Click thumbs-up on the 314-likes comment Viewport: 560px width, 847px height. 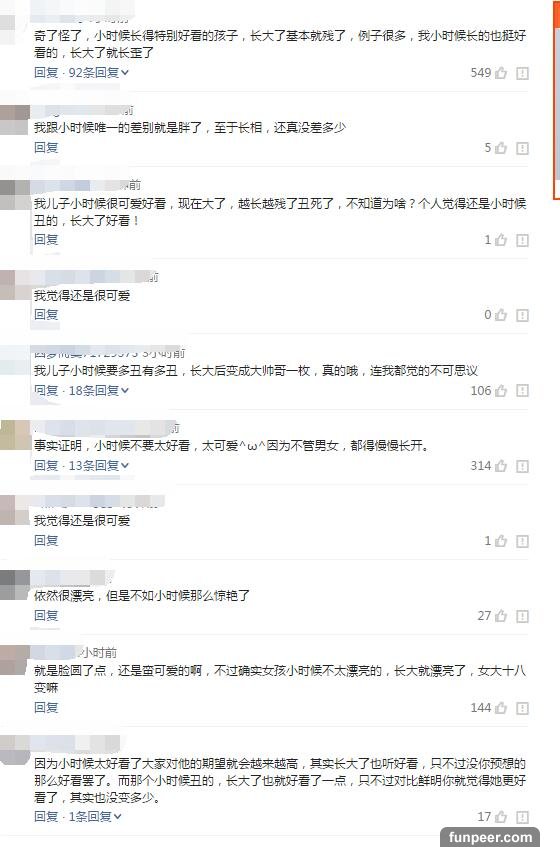(501, 466)
